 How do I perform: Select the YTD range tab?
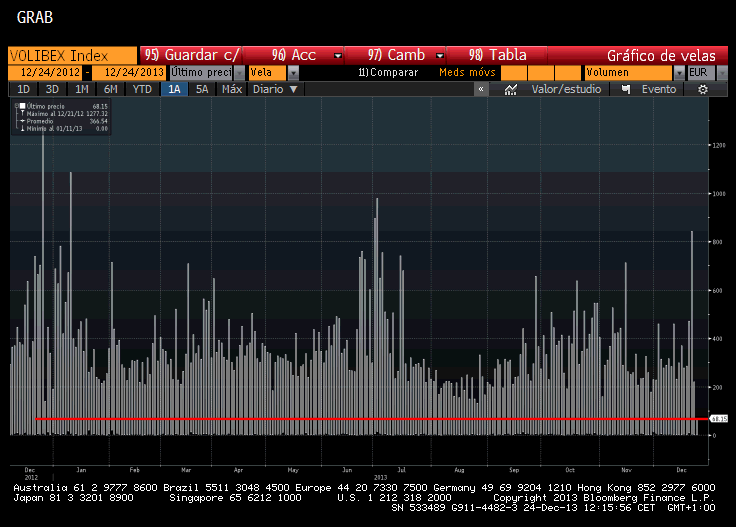(142, 89)
